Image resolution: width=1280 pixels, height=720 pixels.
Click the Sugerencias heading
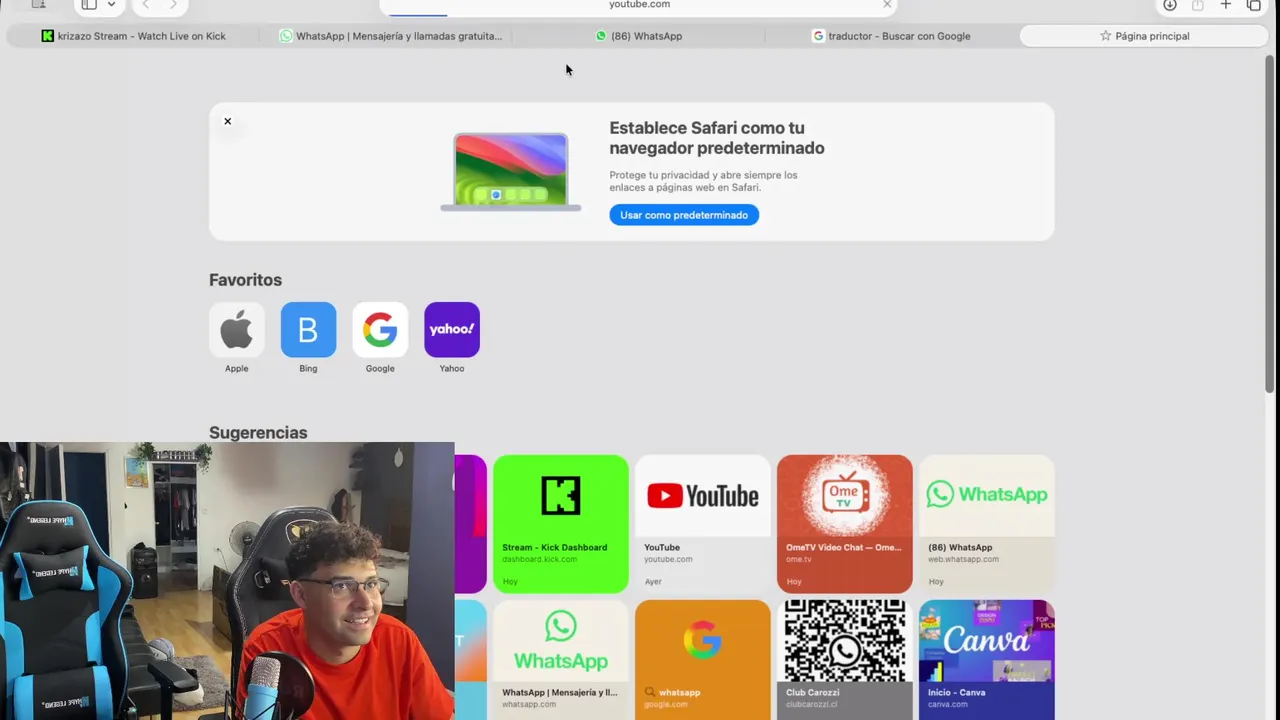(258, 433)
